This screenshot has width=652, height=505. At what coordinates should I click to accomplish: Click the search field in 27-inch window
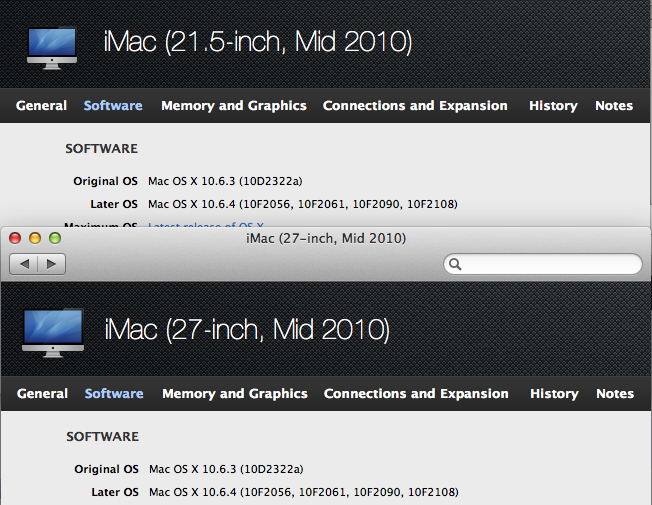click(x=543, y=264)
